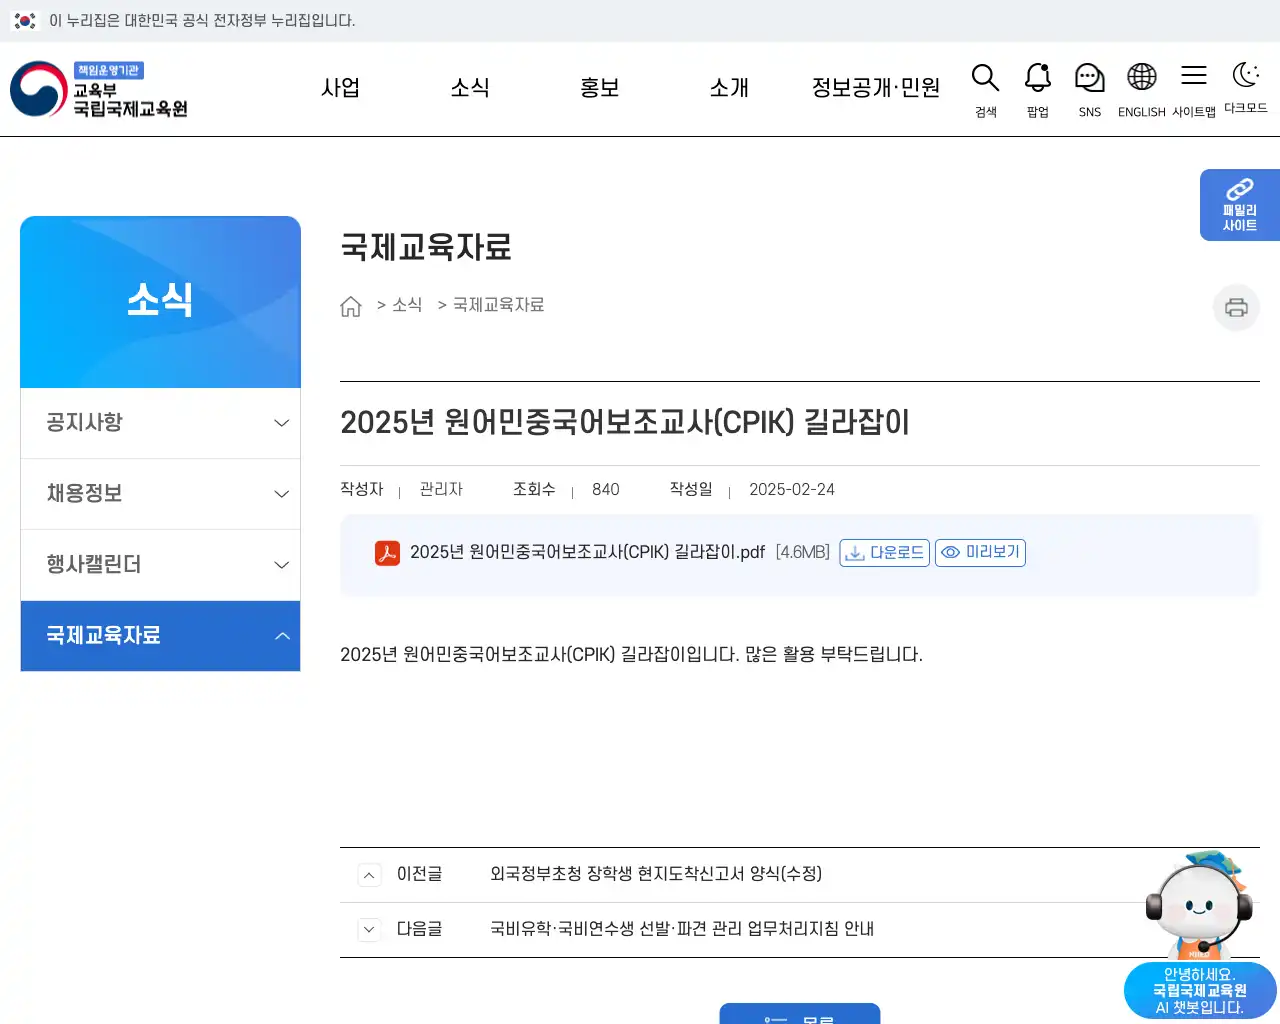Select the author name 관리자

click(x=441, y=490)
